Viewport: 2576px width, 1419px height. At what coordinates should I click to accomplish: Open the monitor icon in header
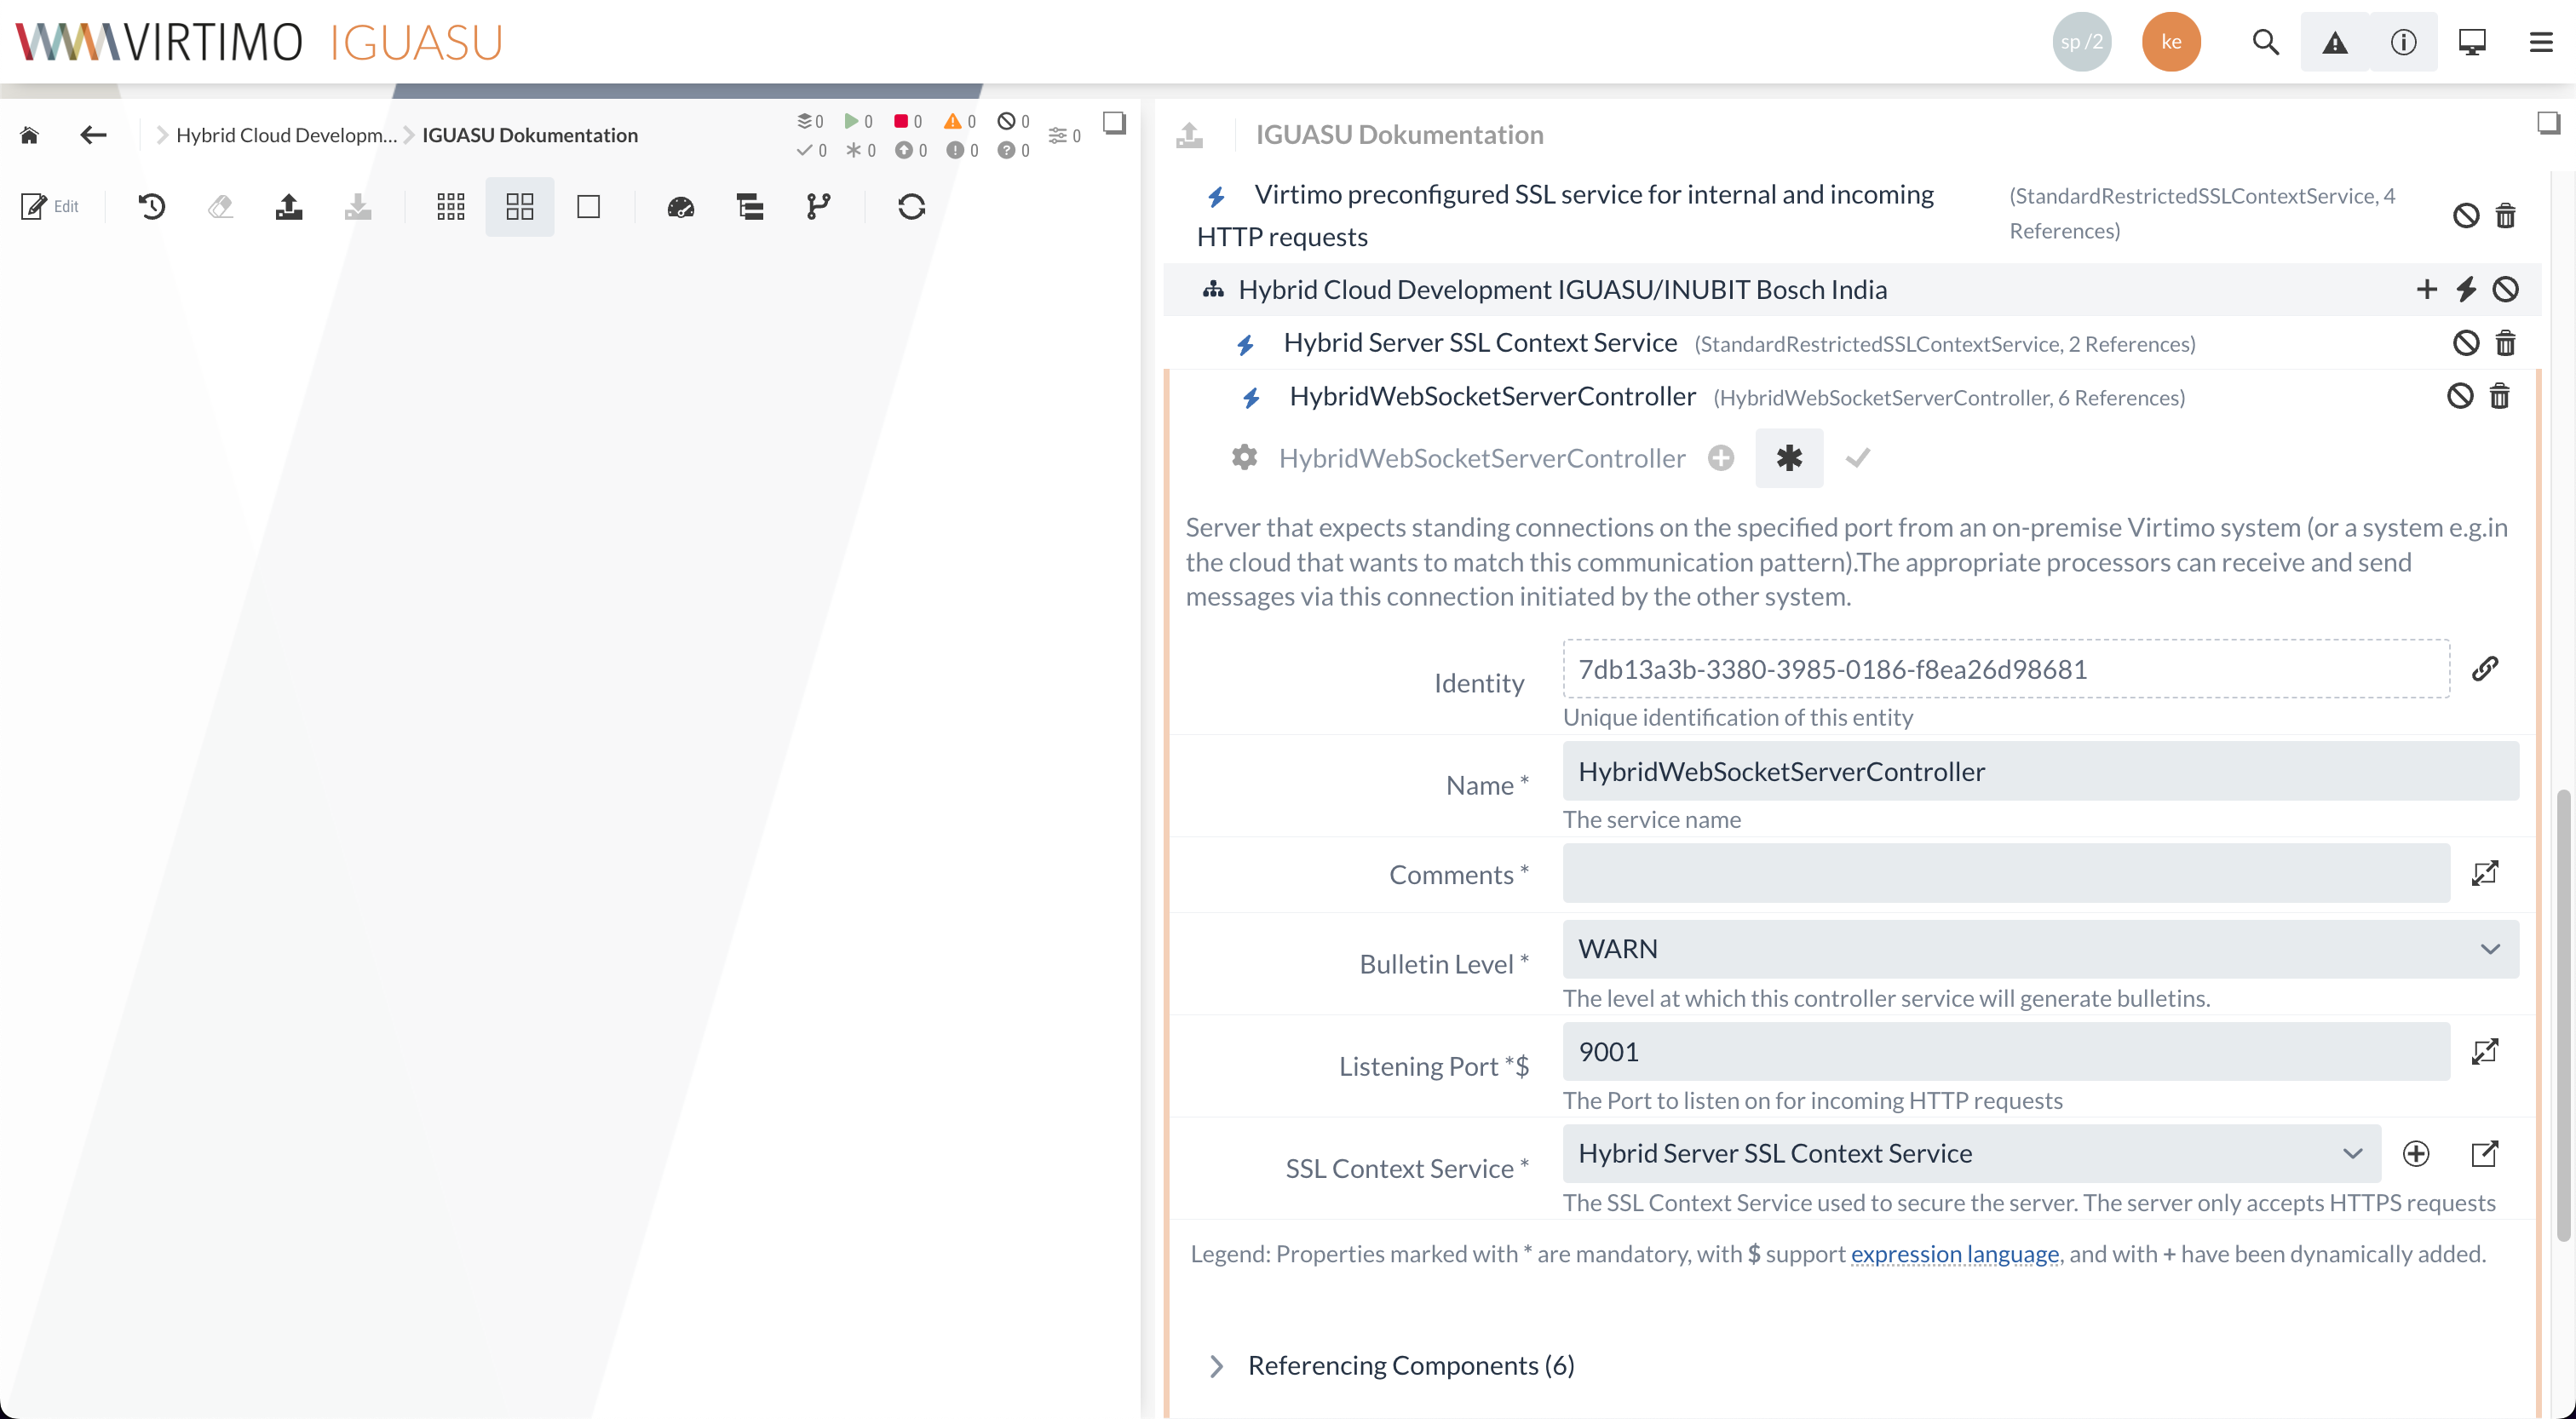tap(2472, 42)
